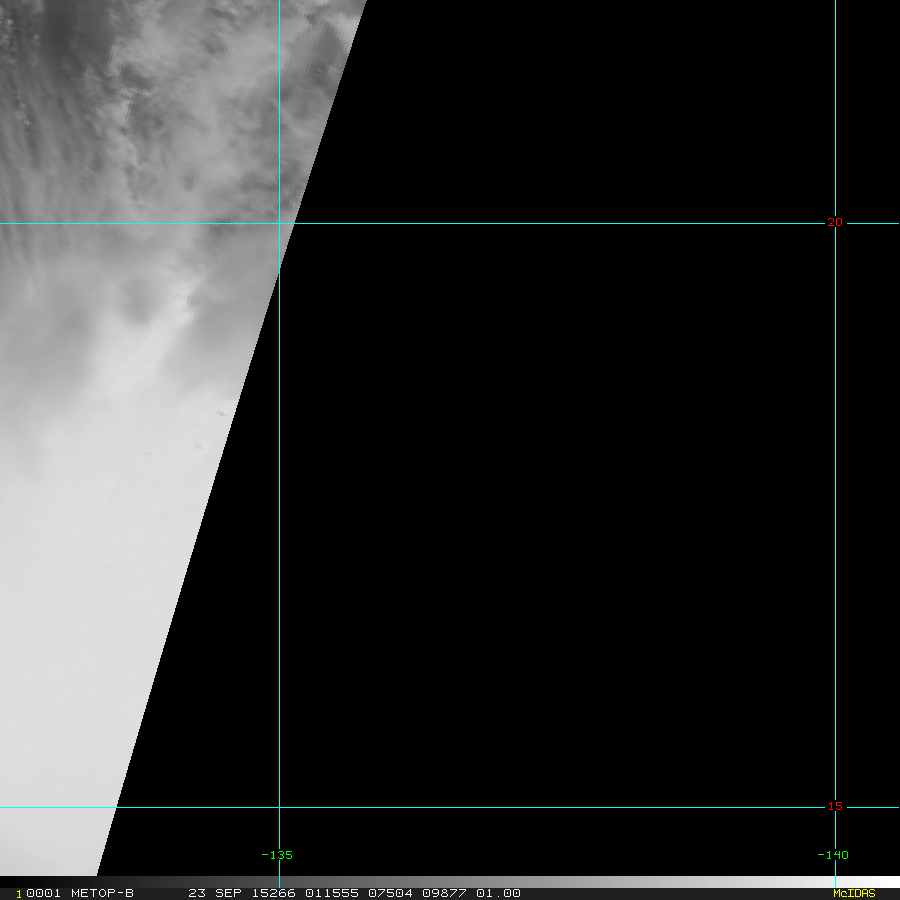Click the green -135 longitude label
The height and width of the screenshot is (900, 900).
tap(276, 855)
